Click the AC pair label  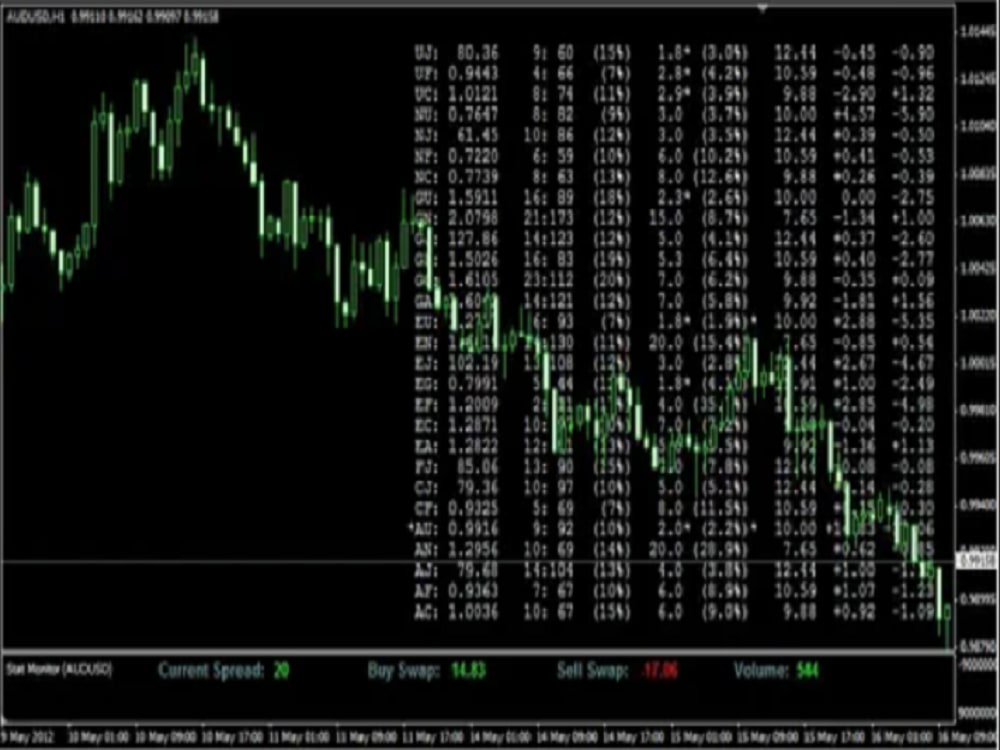tap(425, 612)
